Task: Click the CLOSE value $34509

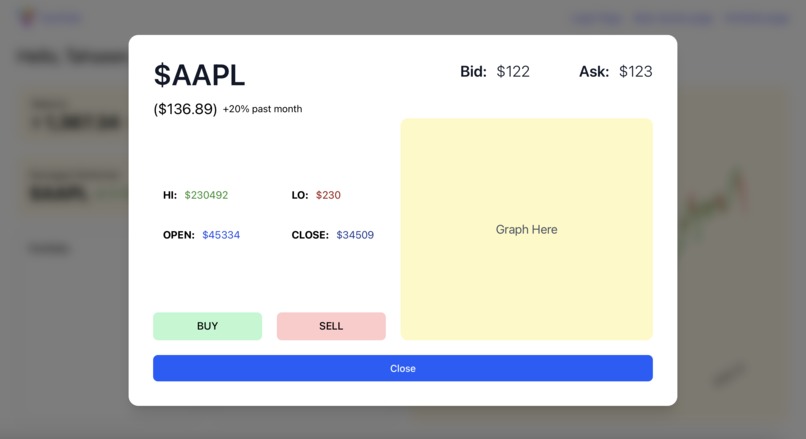Action: (x=355, y=235)
